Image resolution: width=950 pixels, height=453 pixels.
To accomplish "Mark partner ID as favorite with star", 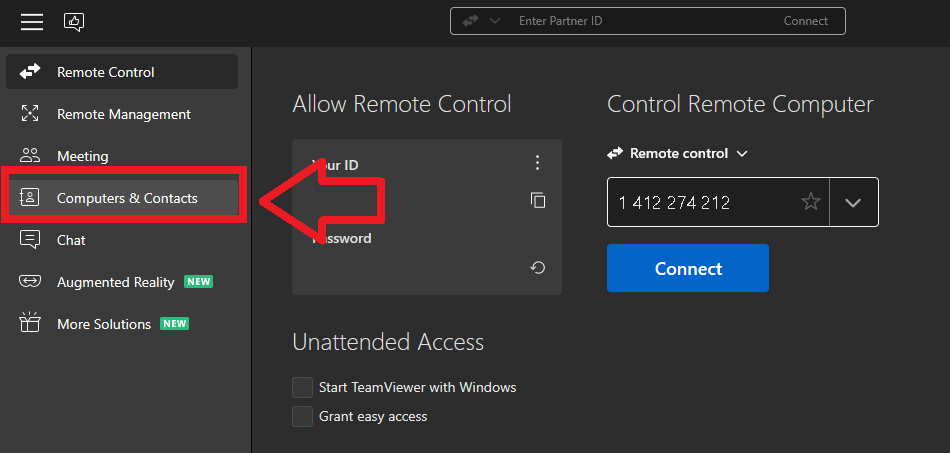I will 811,202.
